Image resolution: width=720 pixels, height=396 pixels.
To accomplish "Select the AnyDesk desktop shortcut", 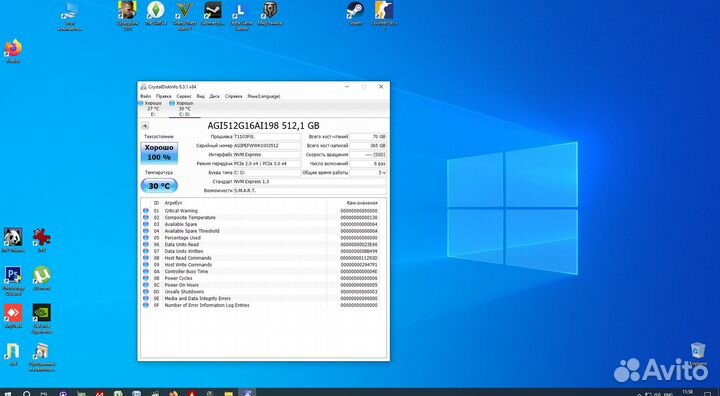I will pos(13,316).
